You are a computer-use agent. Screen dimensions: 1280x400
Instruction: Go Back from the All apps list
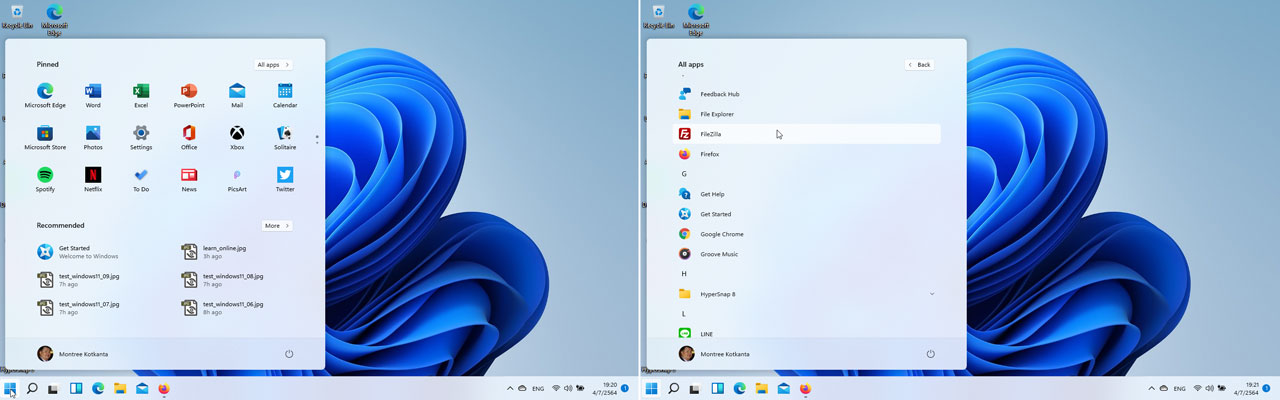tap(919, 64)
